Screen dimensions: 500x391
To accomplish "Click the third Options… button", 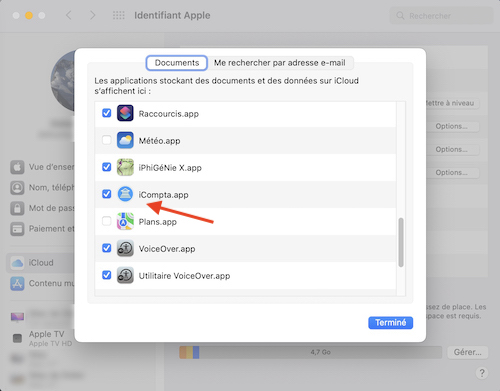I will (452, 173).
